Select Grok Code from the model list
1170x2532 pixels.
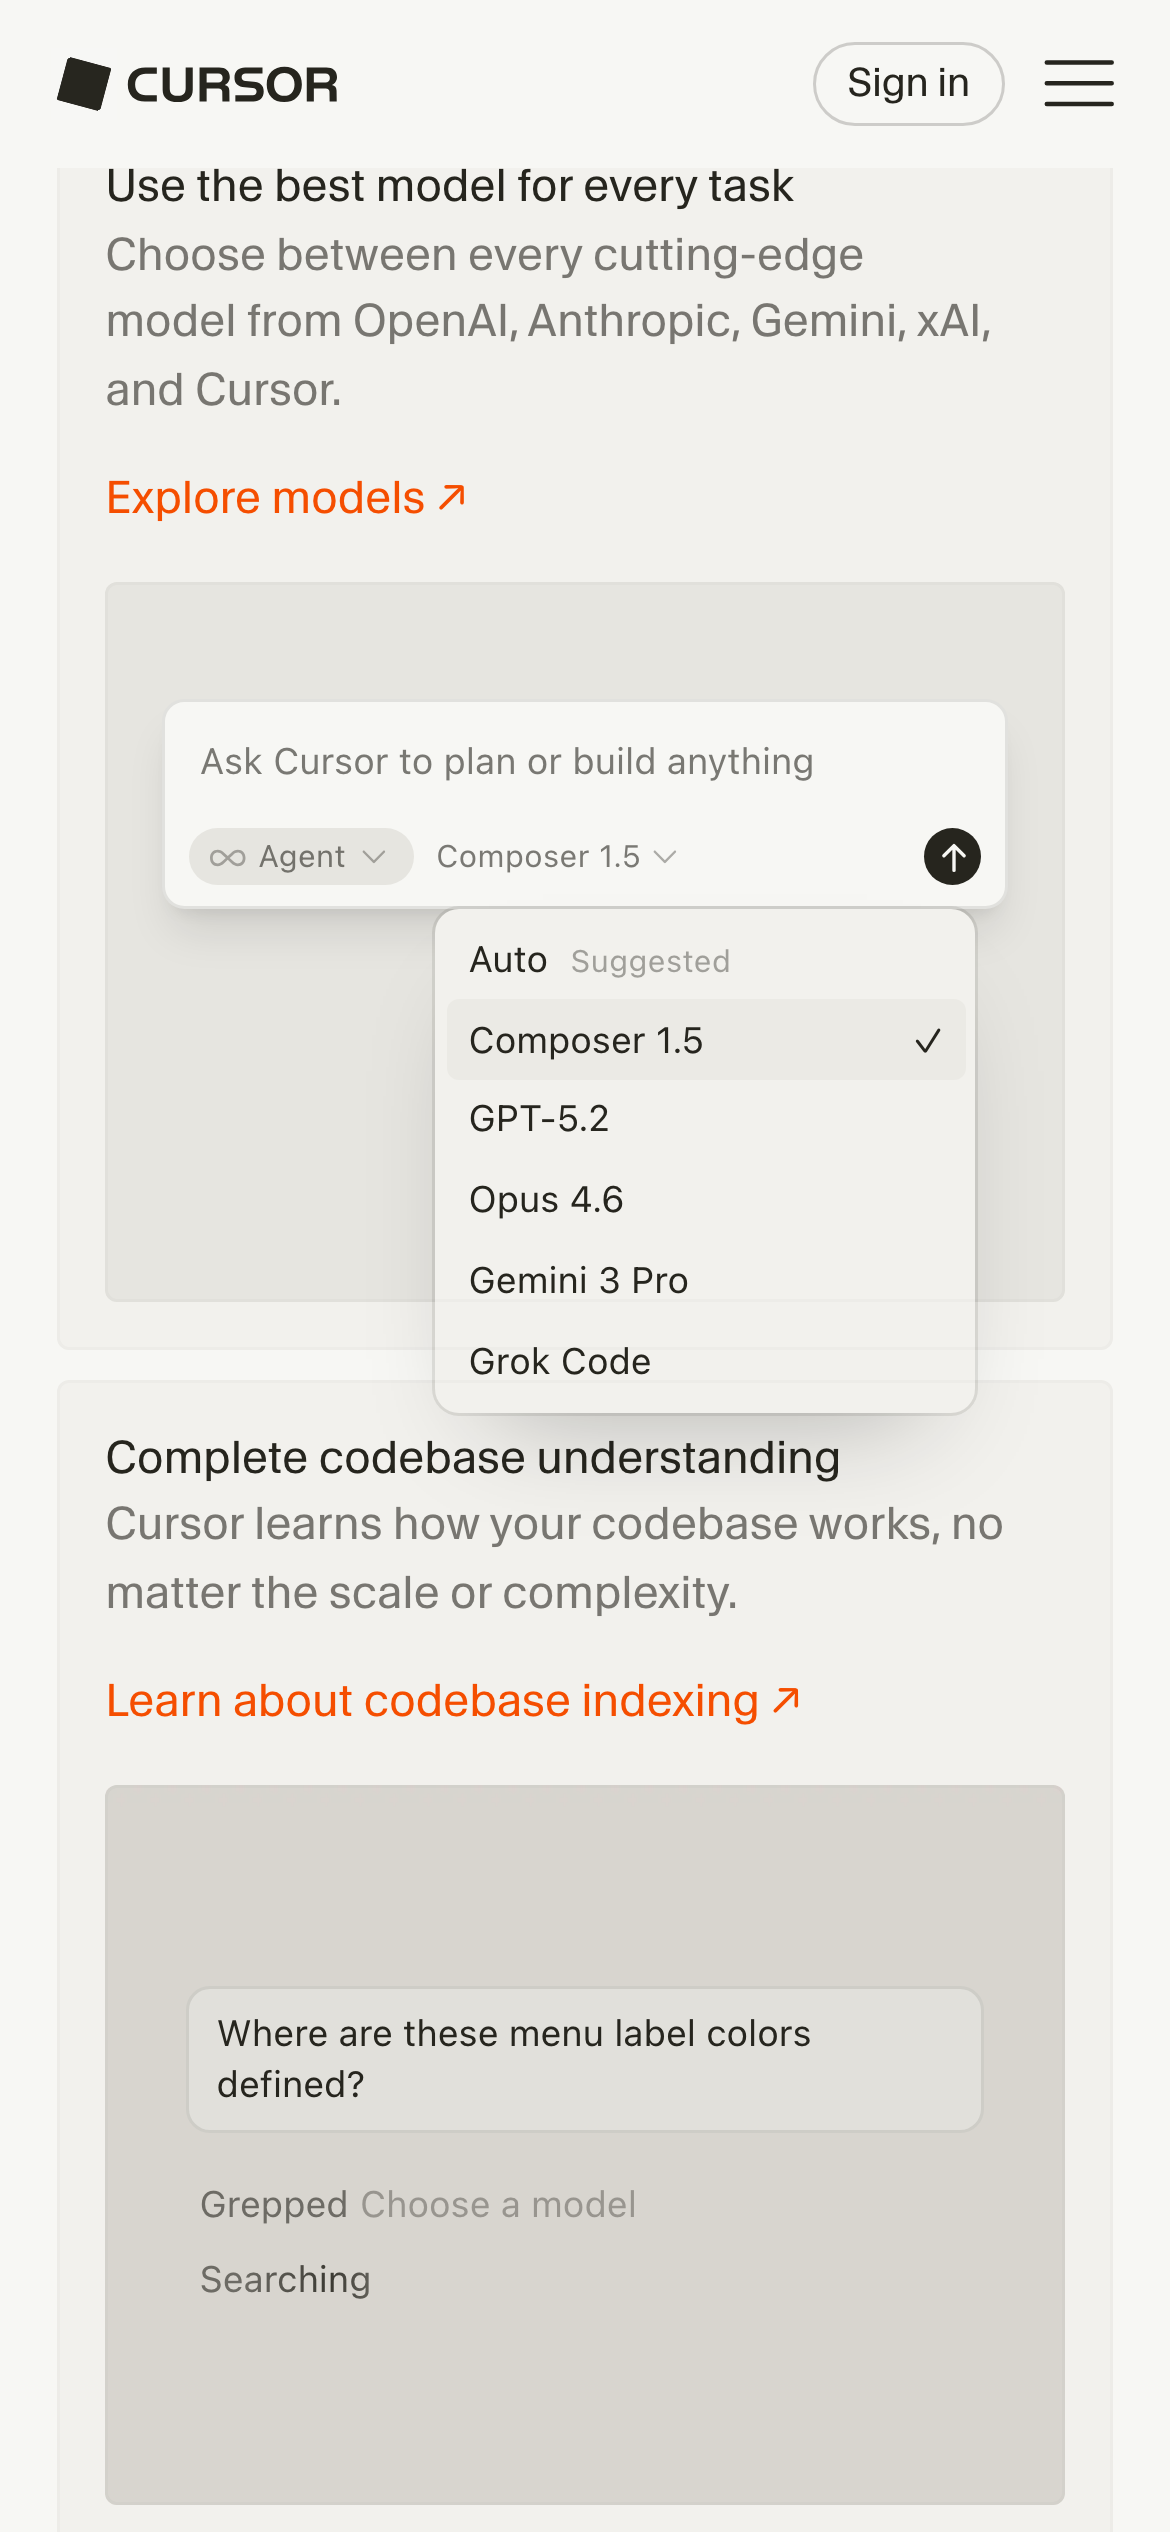click(x=560, y=1361)
